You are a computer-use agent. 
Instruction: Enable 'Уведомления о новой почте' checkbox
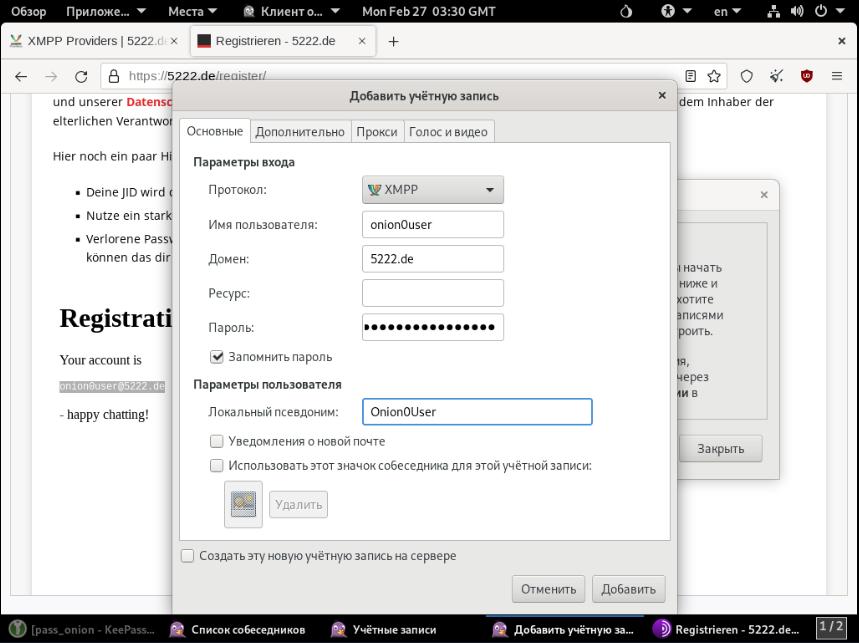point(217,441)
